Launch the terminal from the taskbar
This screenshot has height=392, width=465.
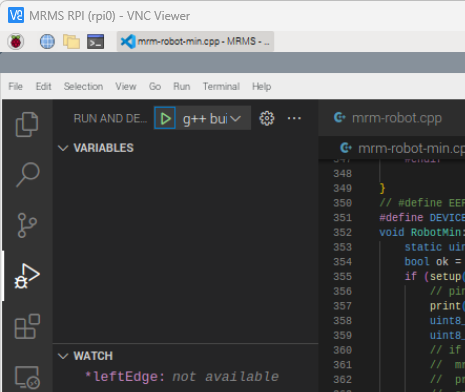click(96, 42)
